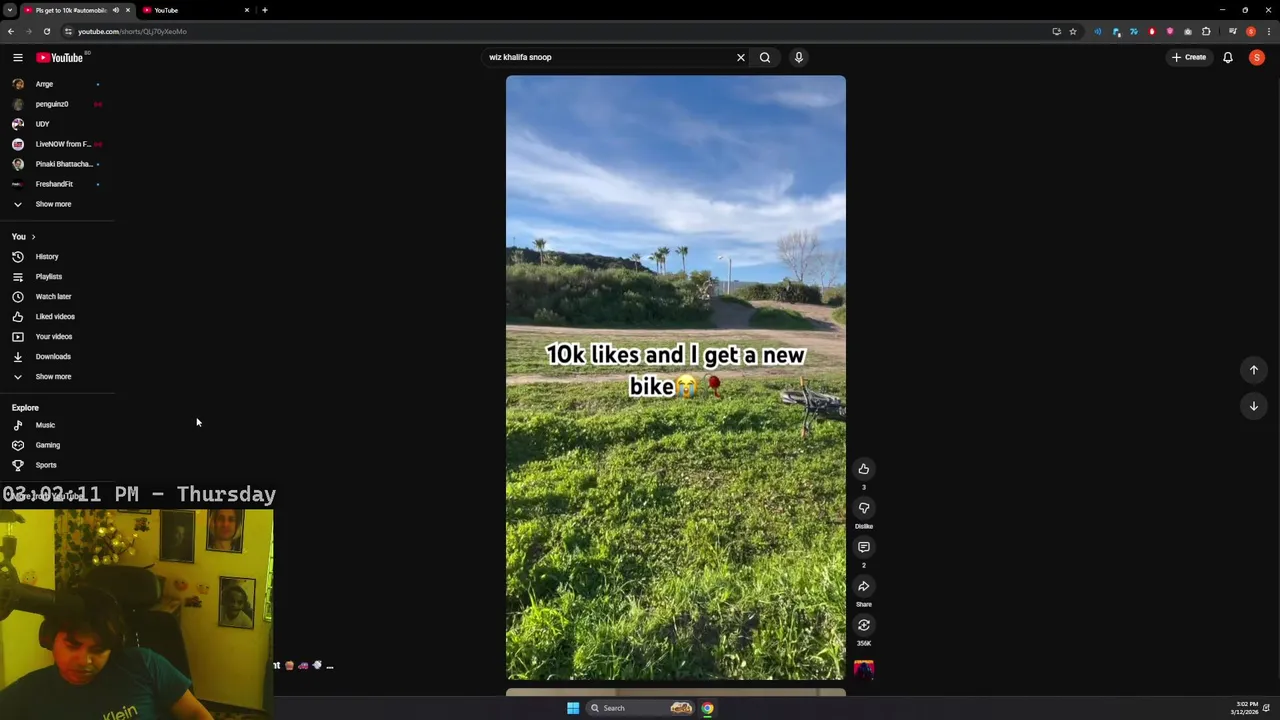This screenshot has width=1280, height=720.
Task: Open YouTube notifications bell
Action: 1228,57
